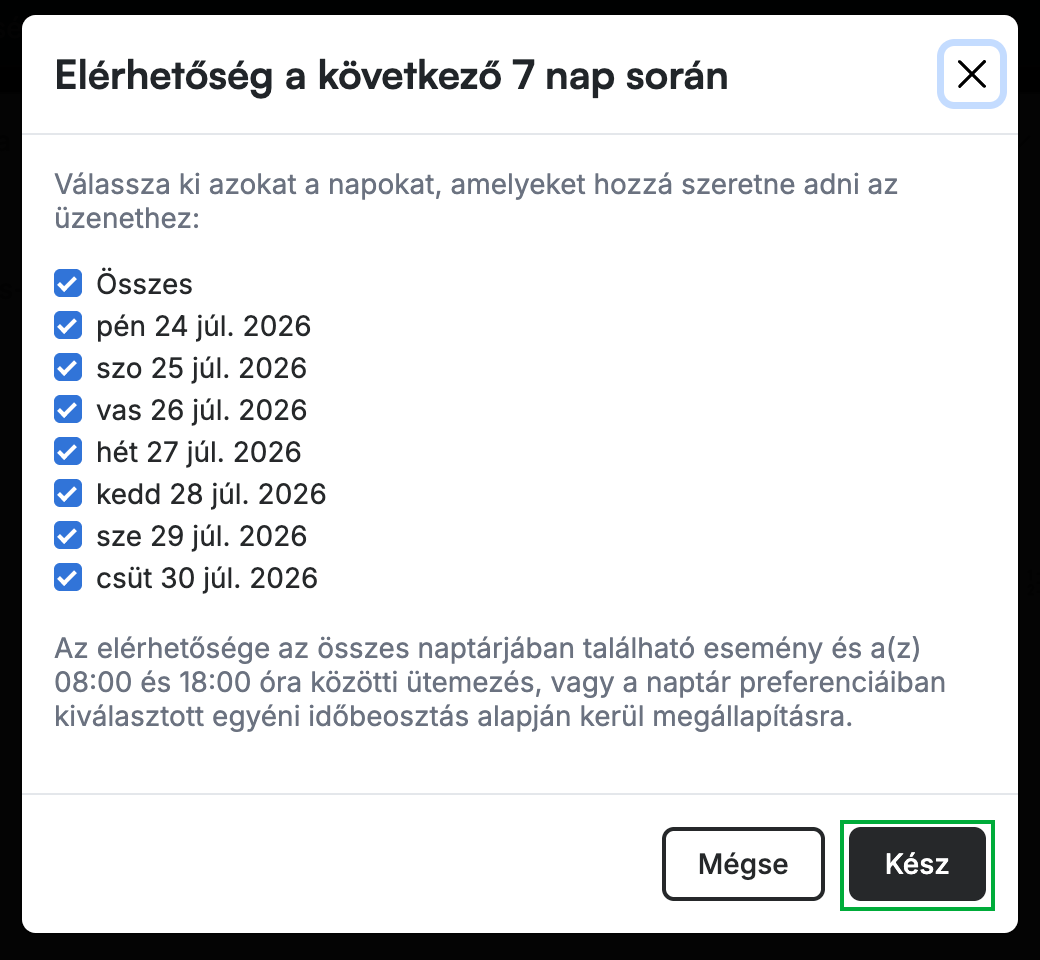The image size is (1040, 960).
Task: Toggle the vas 26 júl. 2026 checkbox
Action: (68, 409)
